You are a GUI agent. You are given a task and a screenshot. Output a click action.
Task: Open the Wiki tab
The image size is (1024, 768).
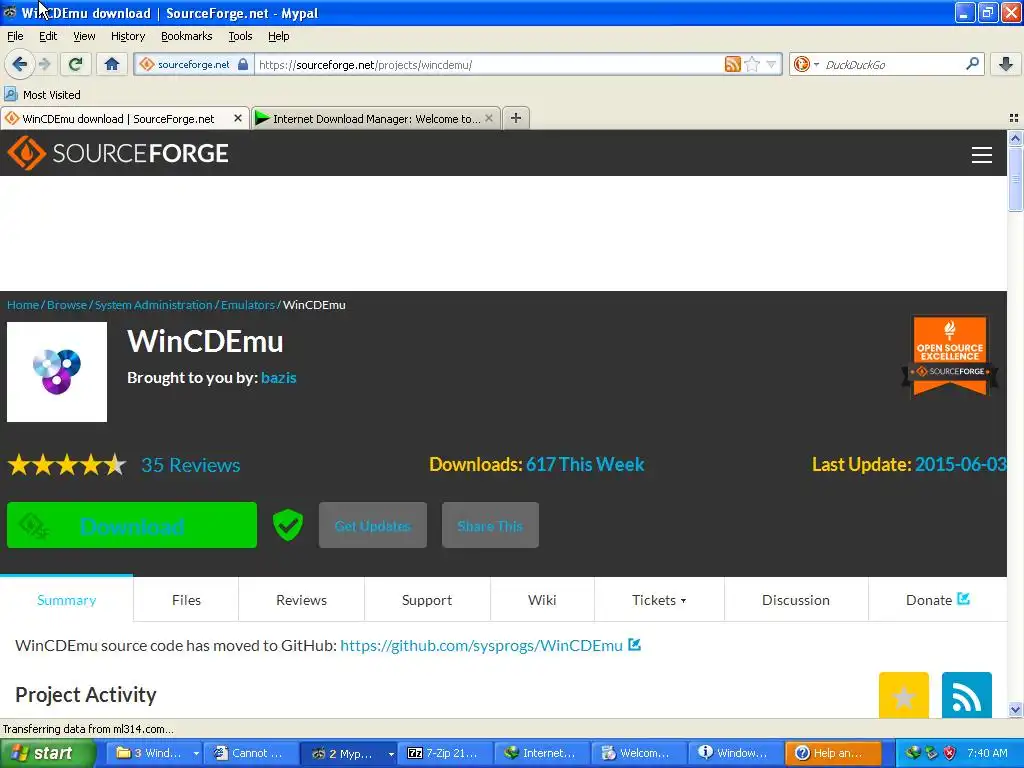pyautogui.click(x=542, y=600)
